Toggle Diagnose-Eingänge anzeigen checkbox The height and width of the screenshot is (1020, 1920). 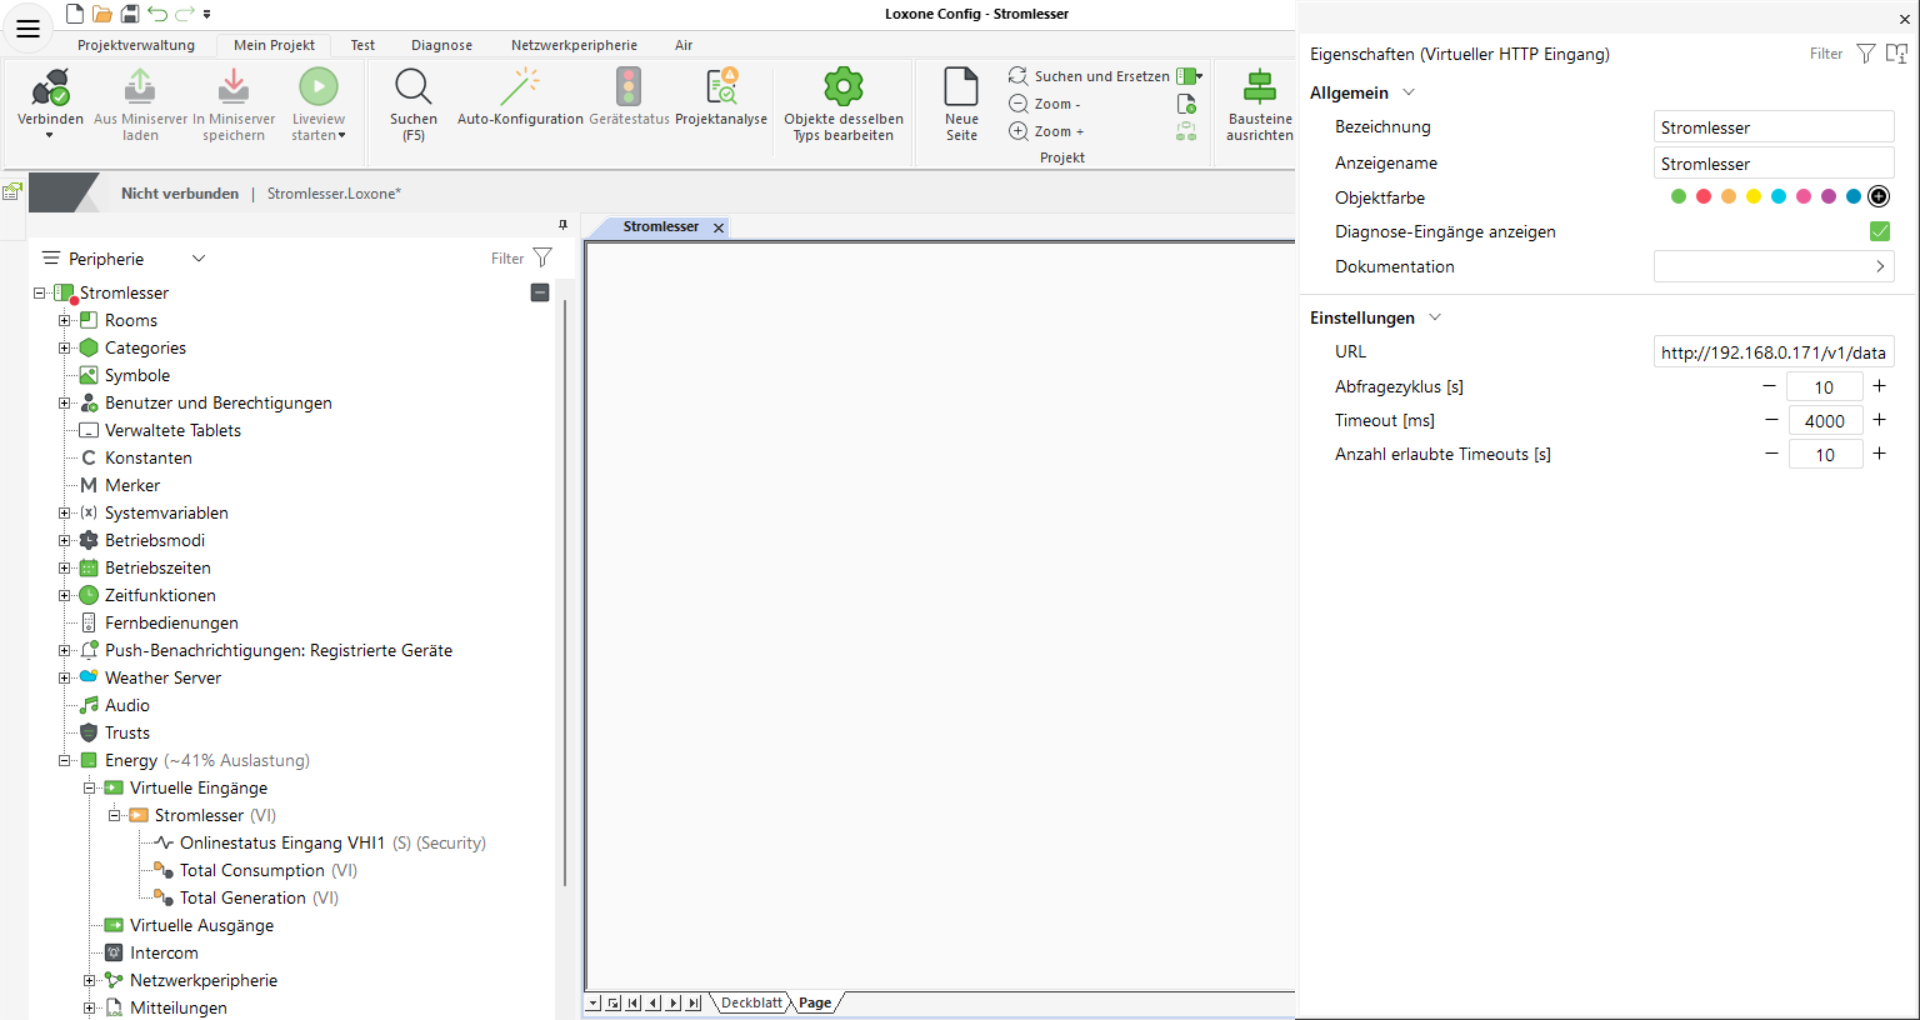point(1879,232)
